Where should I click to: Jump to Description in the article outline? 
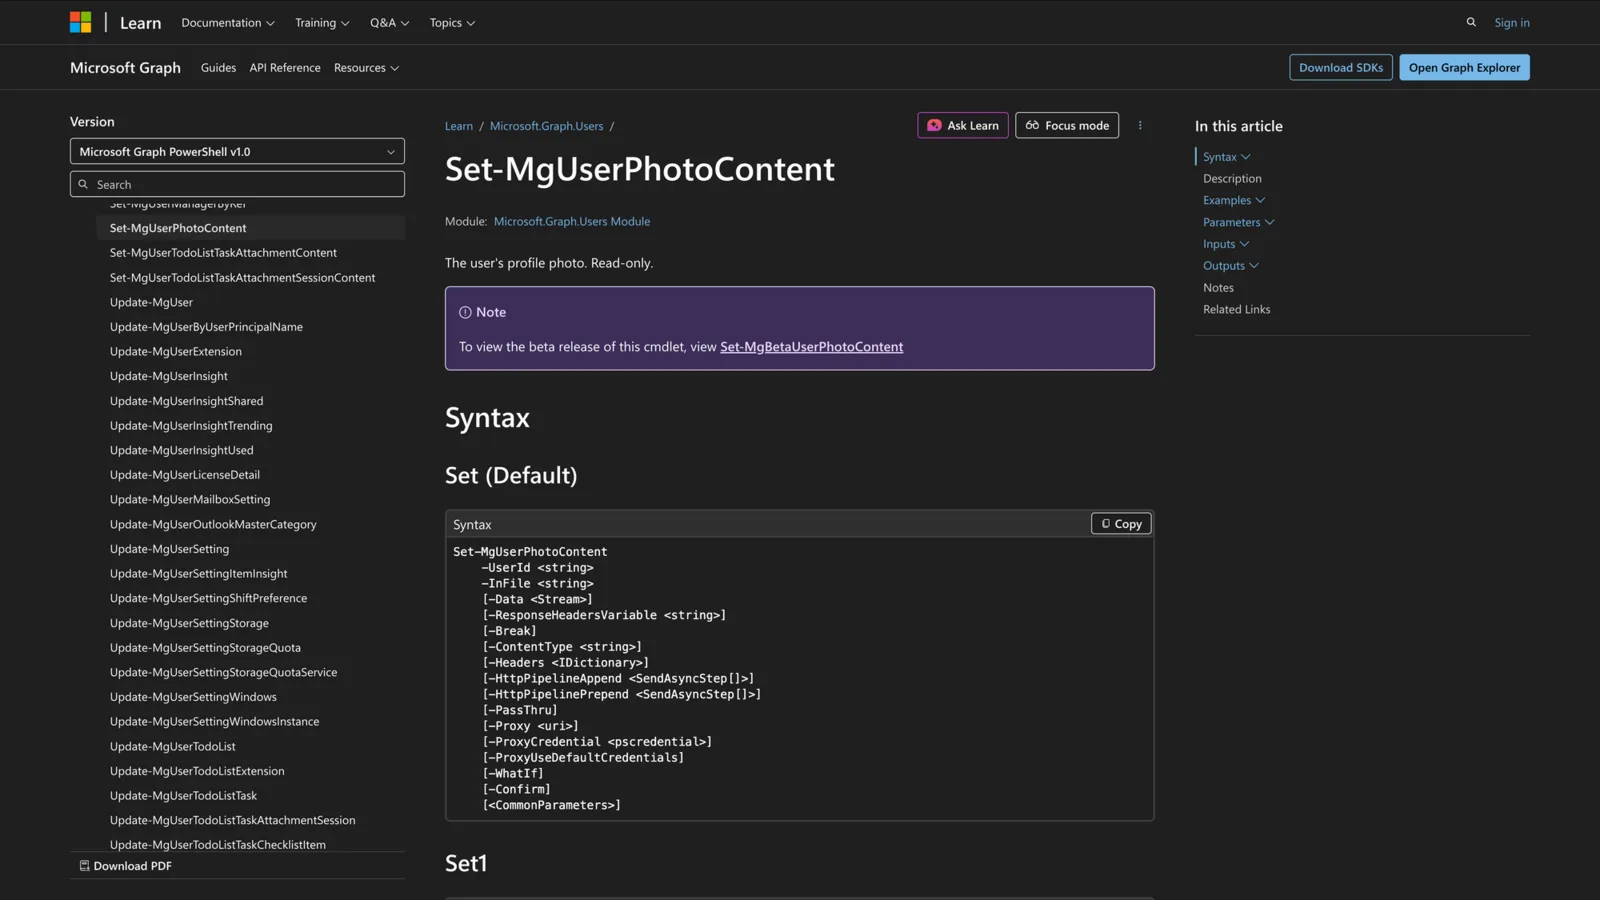[x=1232, y=179]
